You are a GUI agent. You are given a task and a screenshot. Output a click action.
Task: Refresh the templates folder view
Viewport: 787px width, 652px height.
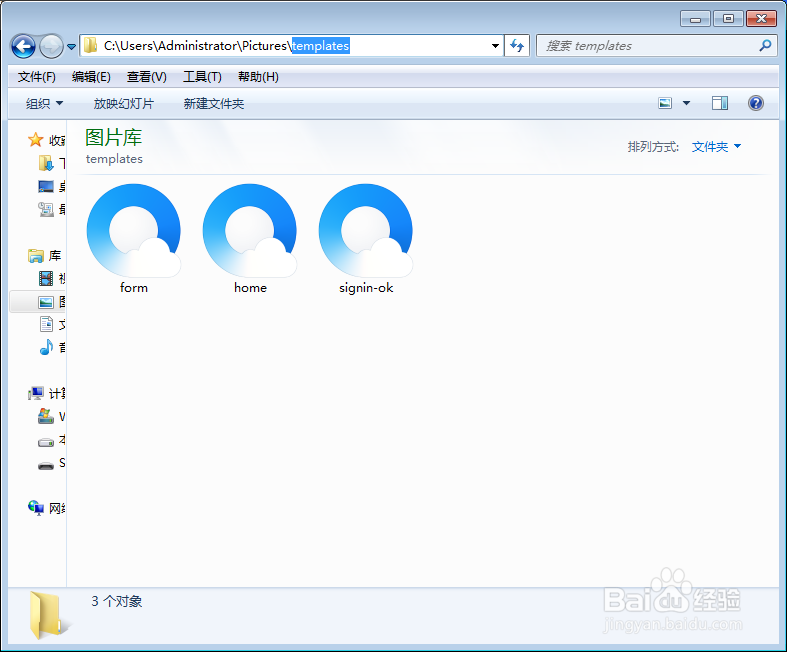point(517,46)
